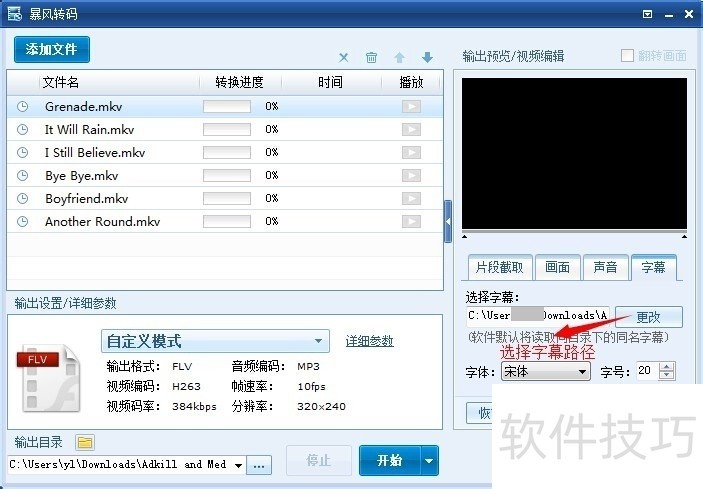Click the black video preview area
Image resolution: width=703 pixels, height=489 pixels.
pos(574,154)
